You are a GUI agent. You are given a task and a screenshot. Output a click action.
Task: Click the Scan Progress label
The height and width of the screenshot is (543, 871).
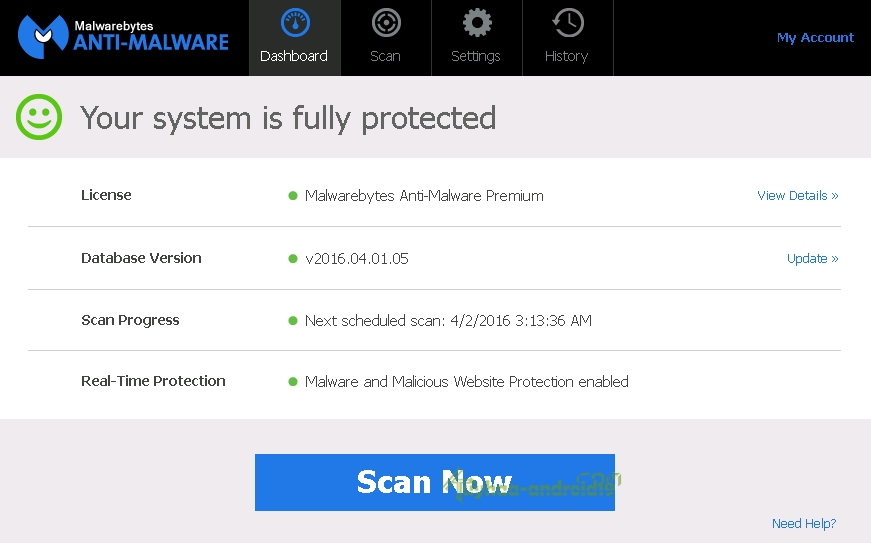(130, 320)
